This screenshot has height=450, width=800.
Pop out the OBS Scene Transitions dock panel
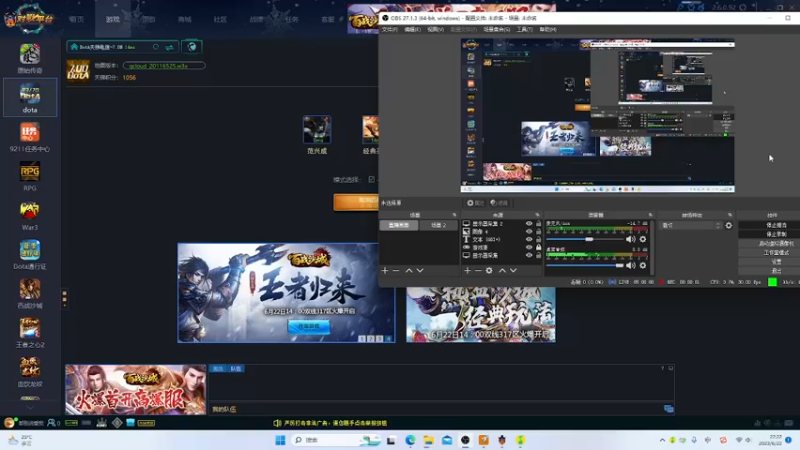tap(730, 215)
